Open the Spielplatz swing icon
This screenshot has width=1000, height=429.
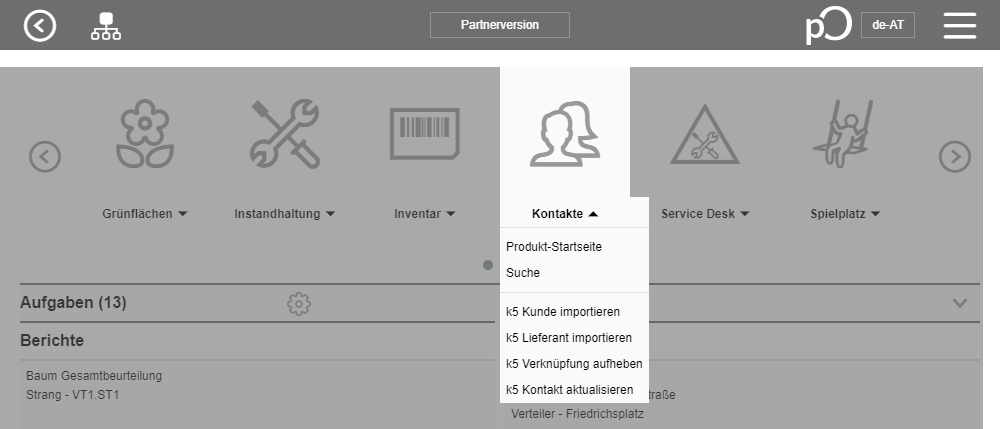[844, 134]
